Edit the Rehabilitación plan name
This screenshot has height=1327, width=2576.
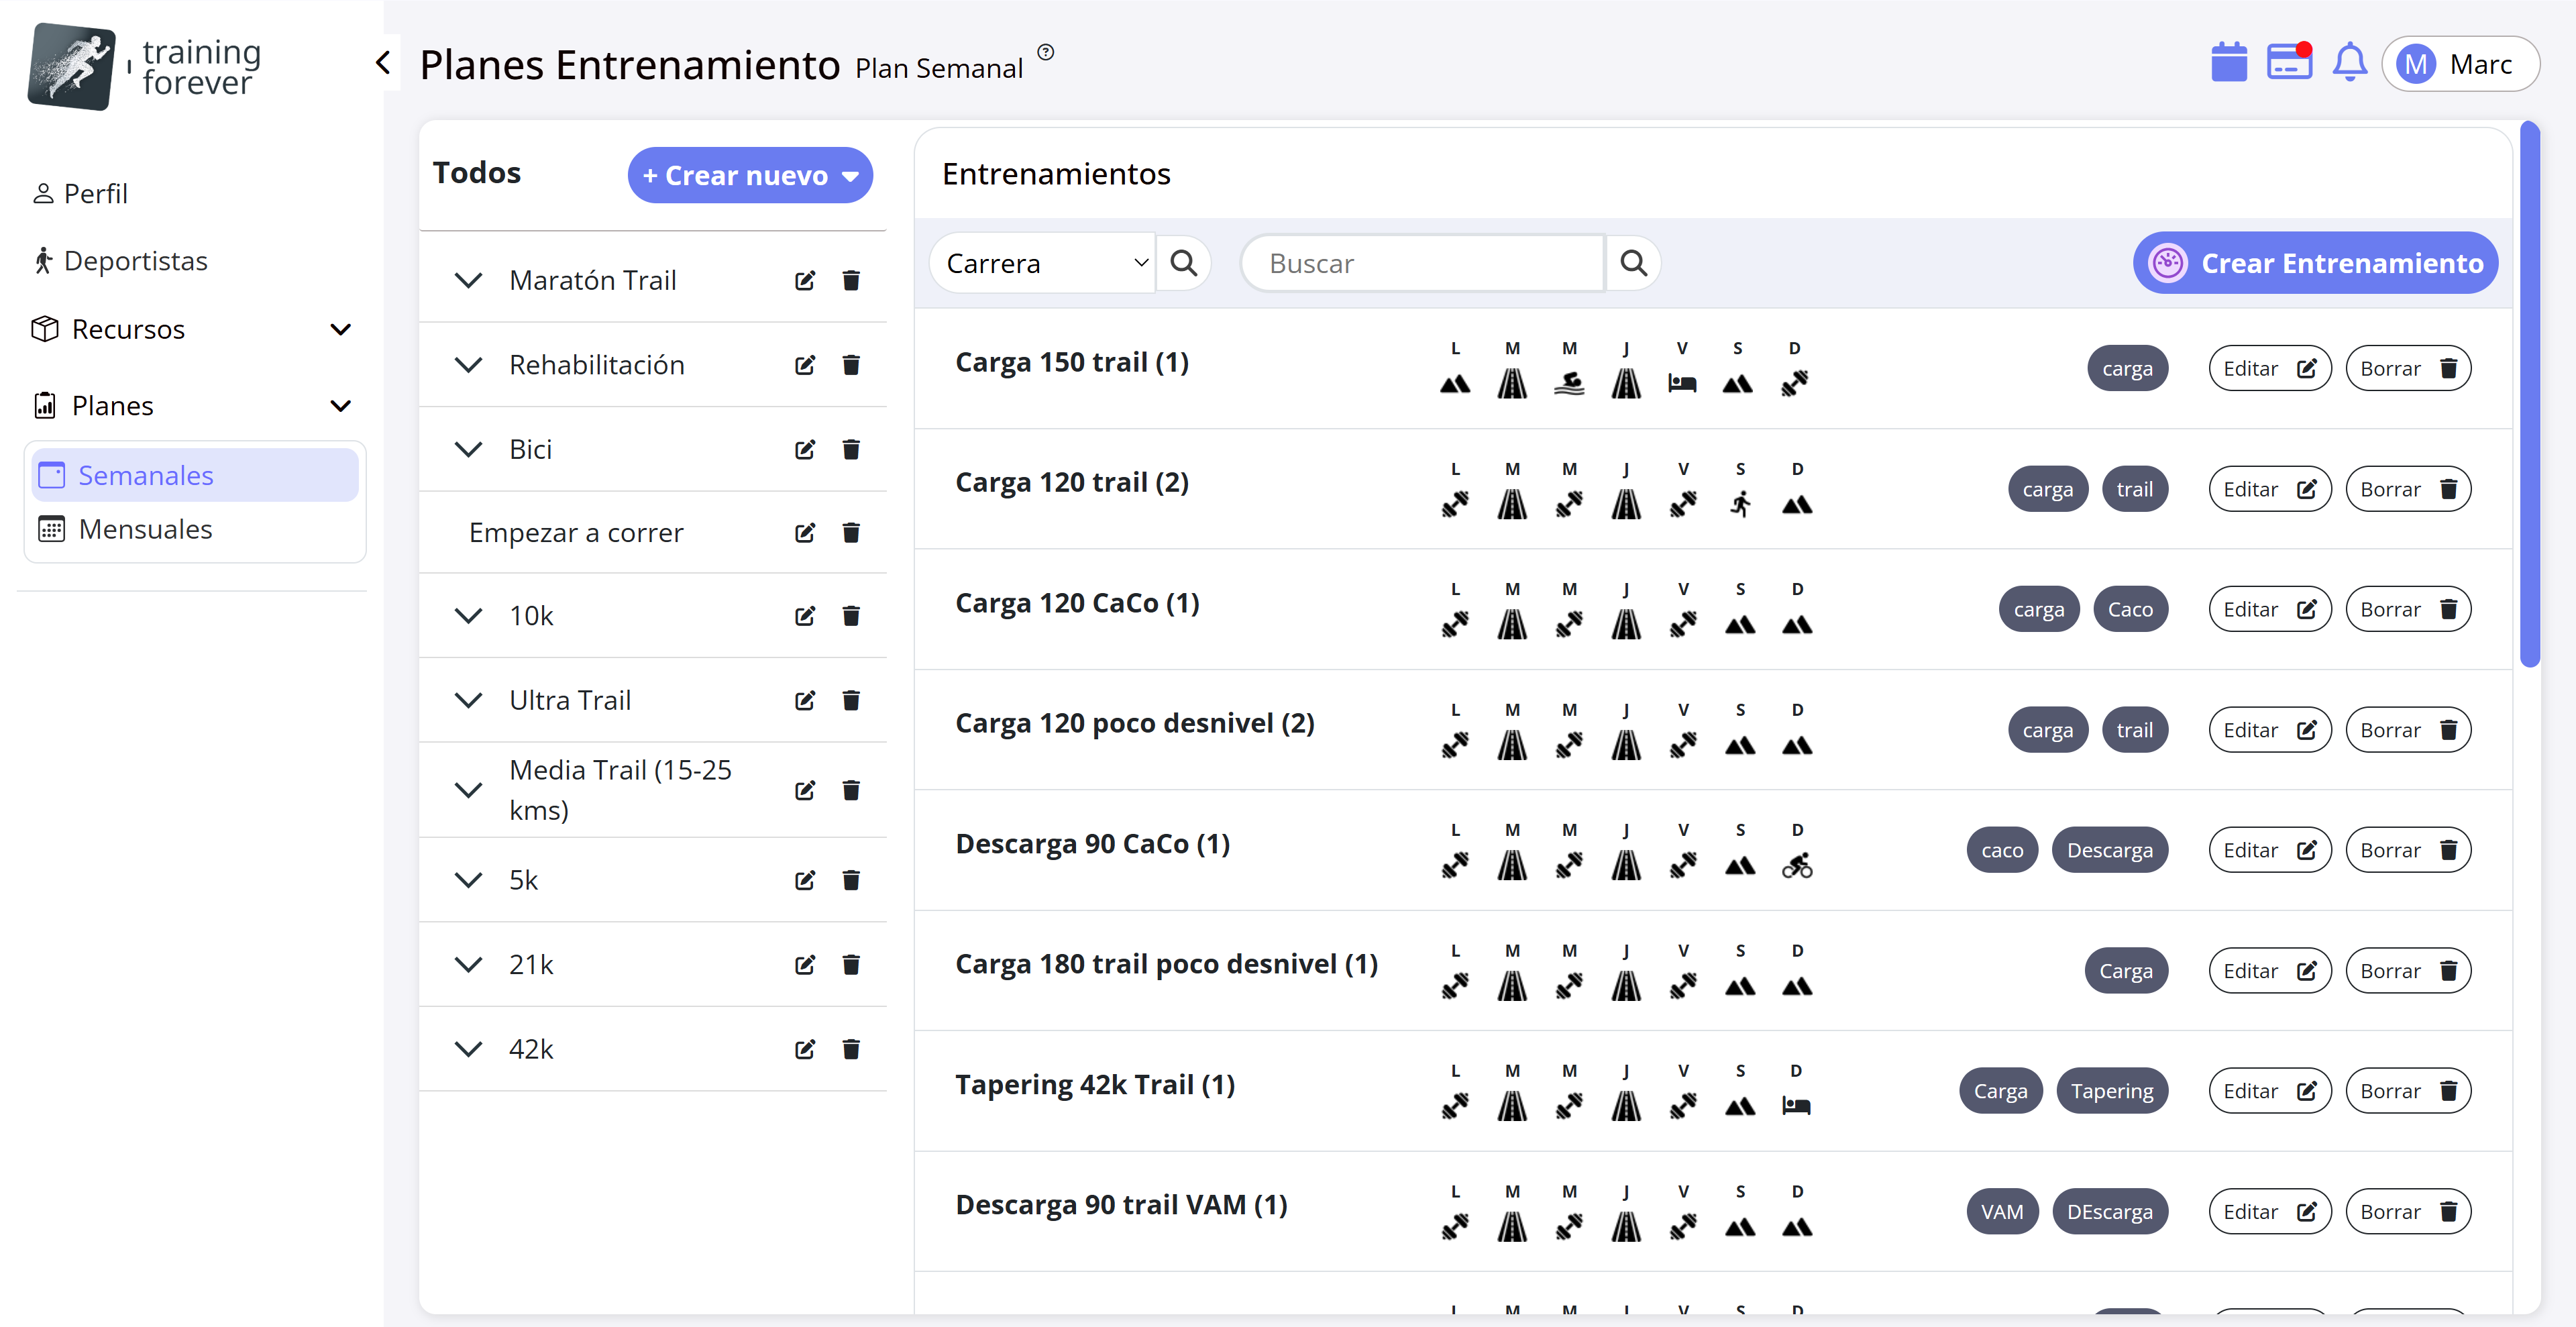click(x=804, y=365)
